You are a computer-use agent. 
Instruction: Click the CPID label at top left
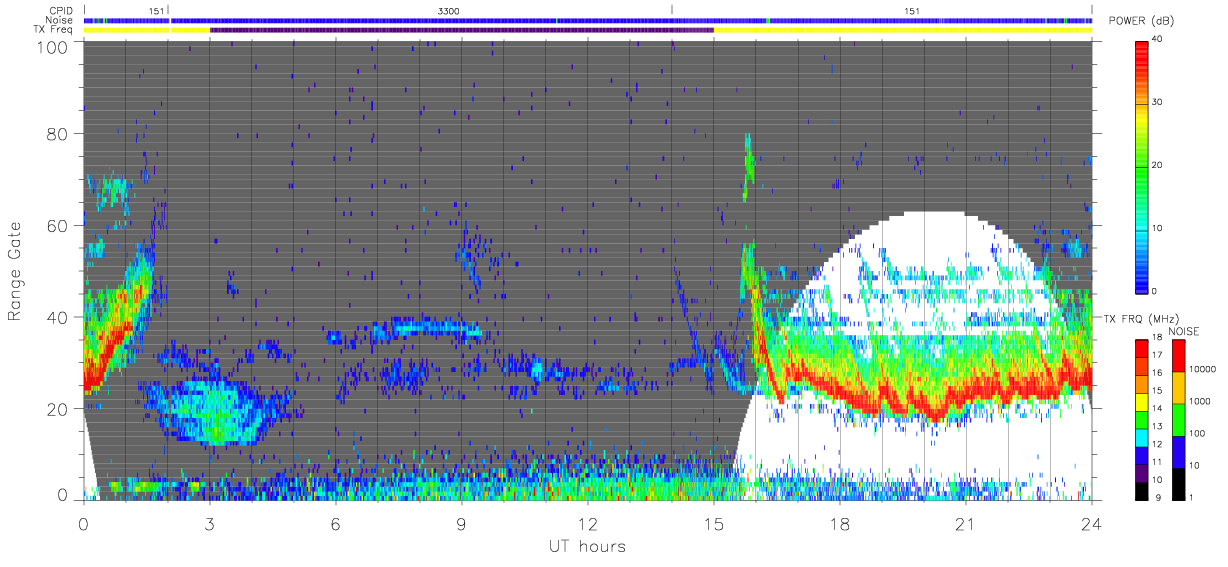pos(61,10)
